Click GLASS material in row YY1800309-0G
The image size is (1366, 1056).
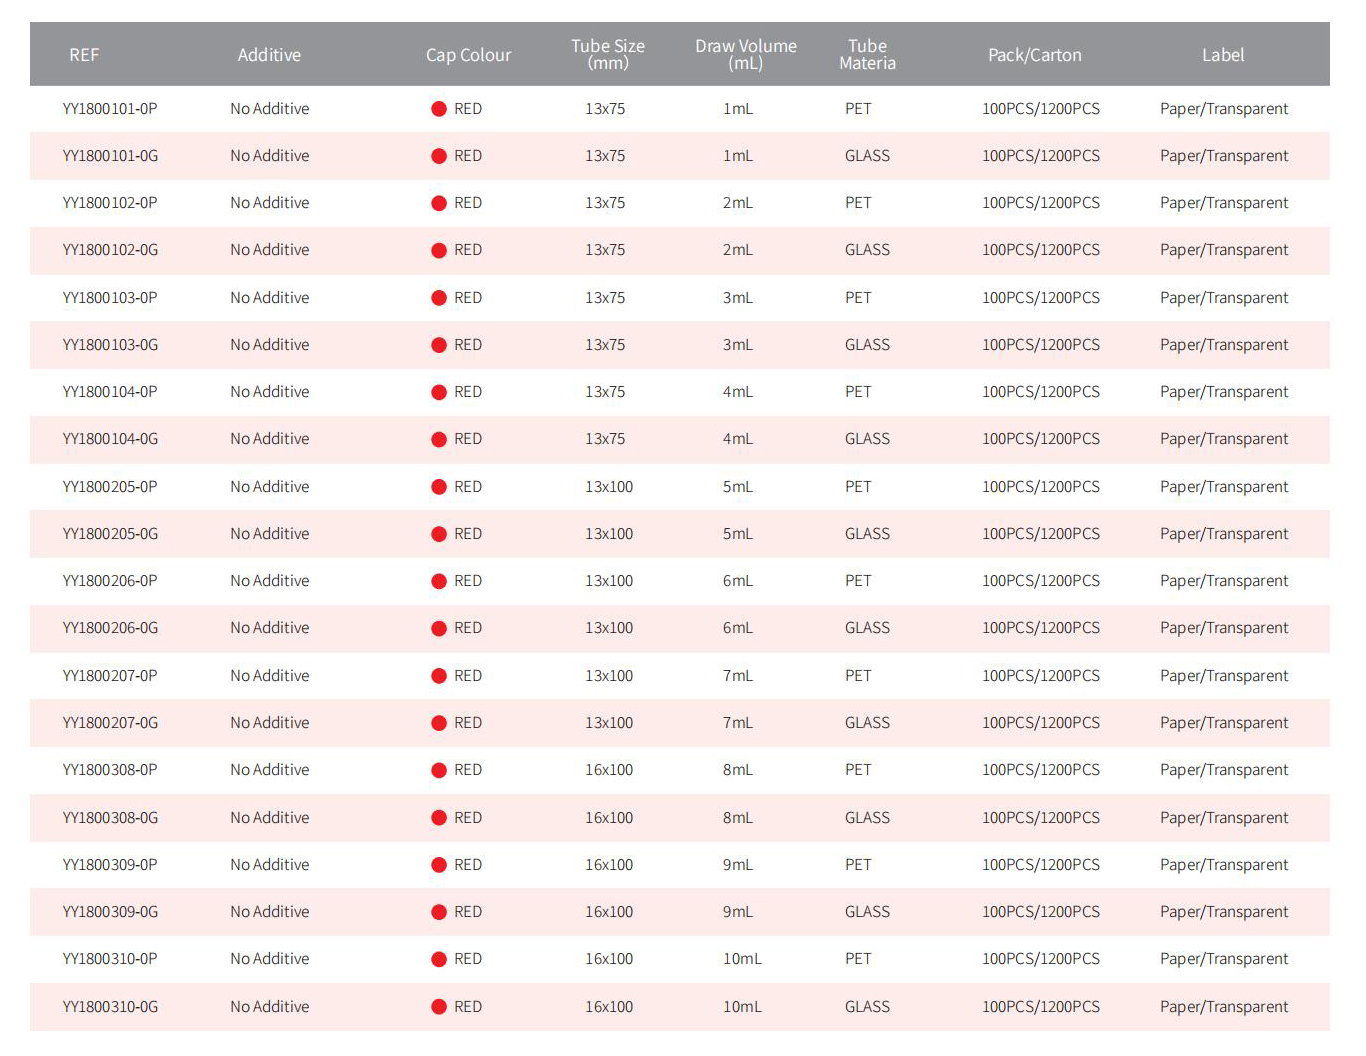pos(867,912)
